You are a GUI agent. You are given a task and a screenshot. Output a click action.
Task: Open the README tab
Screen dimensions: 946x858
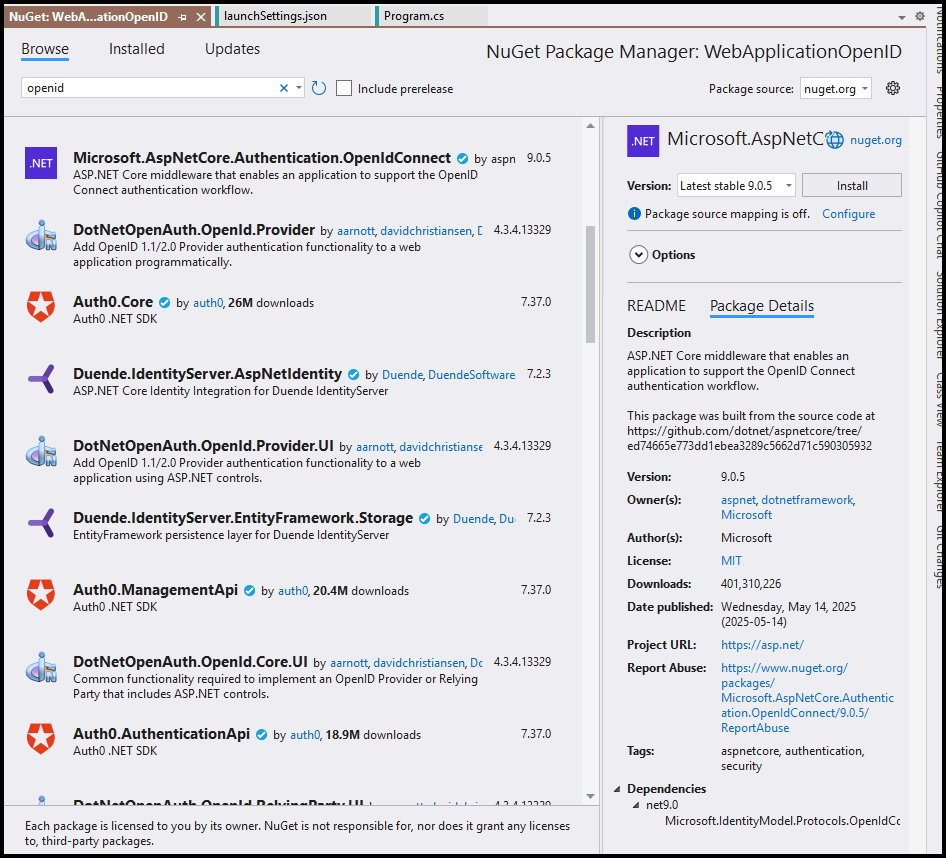(656, 306)
